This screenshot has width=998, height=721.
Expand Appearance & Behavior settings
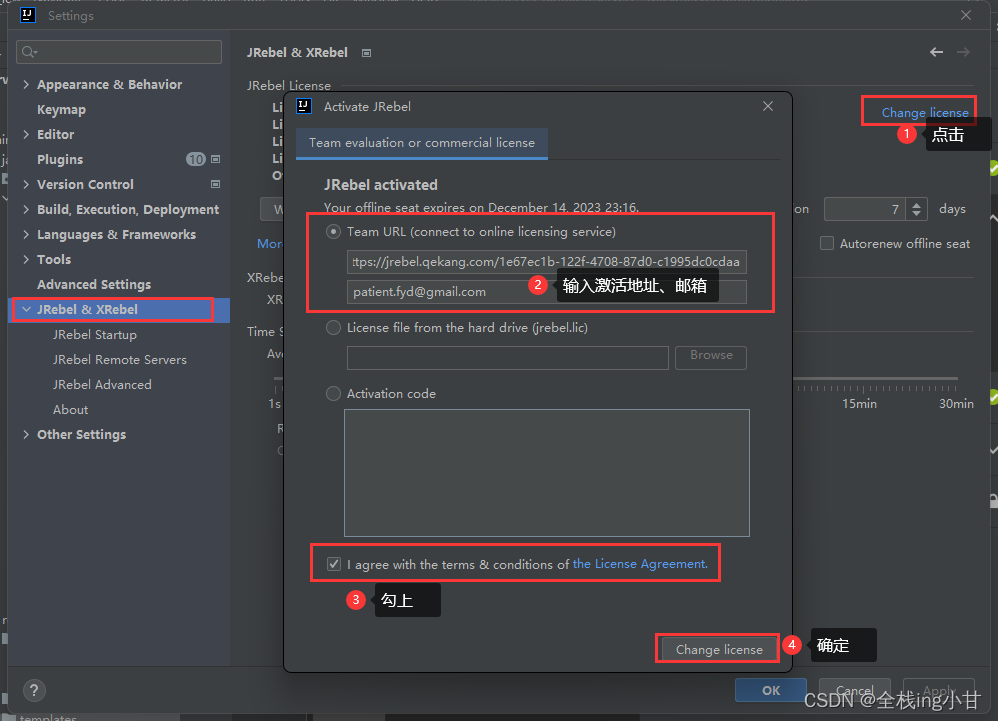tap(26, 84)
